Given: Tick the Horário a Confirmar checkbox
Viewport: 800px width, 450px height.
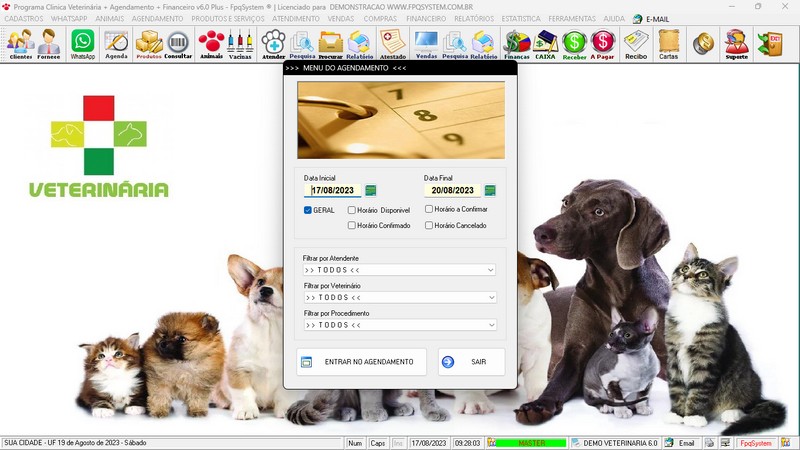Looking at the screenshot, I should click(x=429, y=209).
